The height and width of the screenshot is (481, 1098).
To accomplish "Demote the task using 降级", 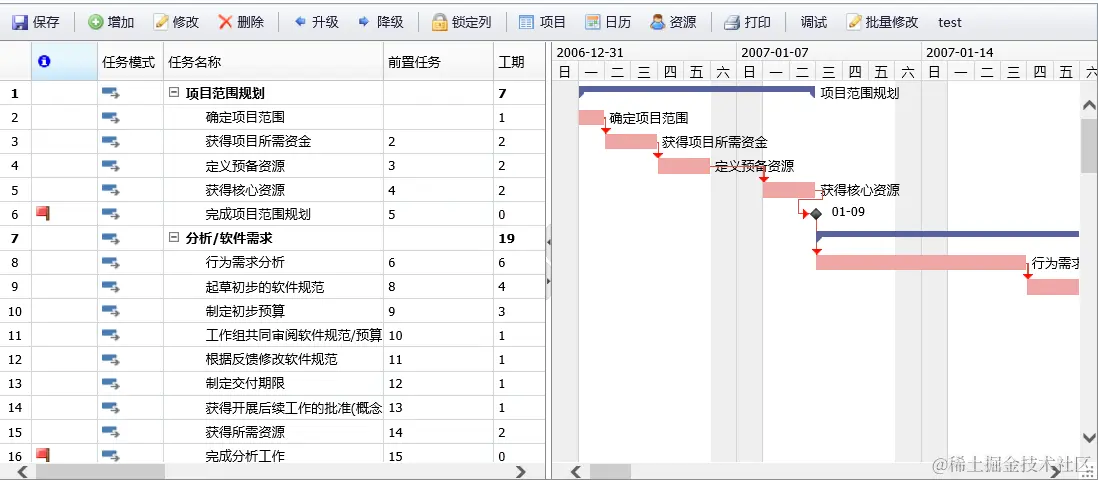I will click(381, 22).
